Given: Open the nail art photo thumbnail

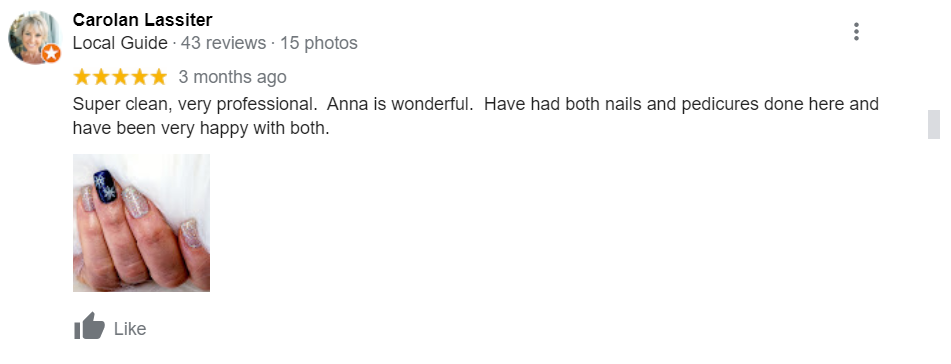Looking at the screenshot, I should pyautogui.click(x=141, y=223).
